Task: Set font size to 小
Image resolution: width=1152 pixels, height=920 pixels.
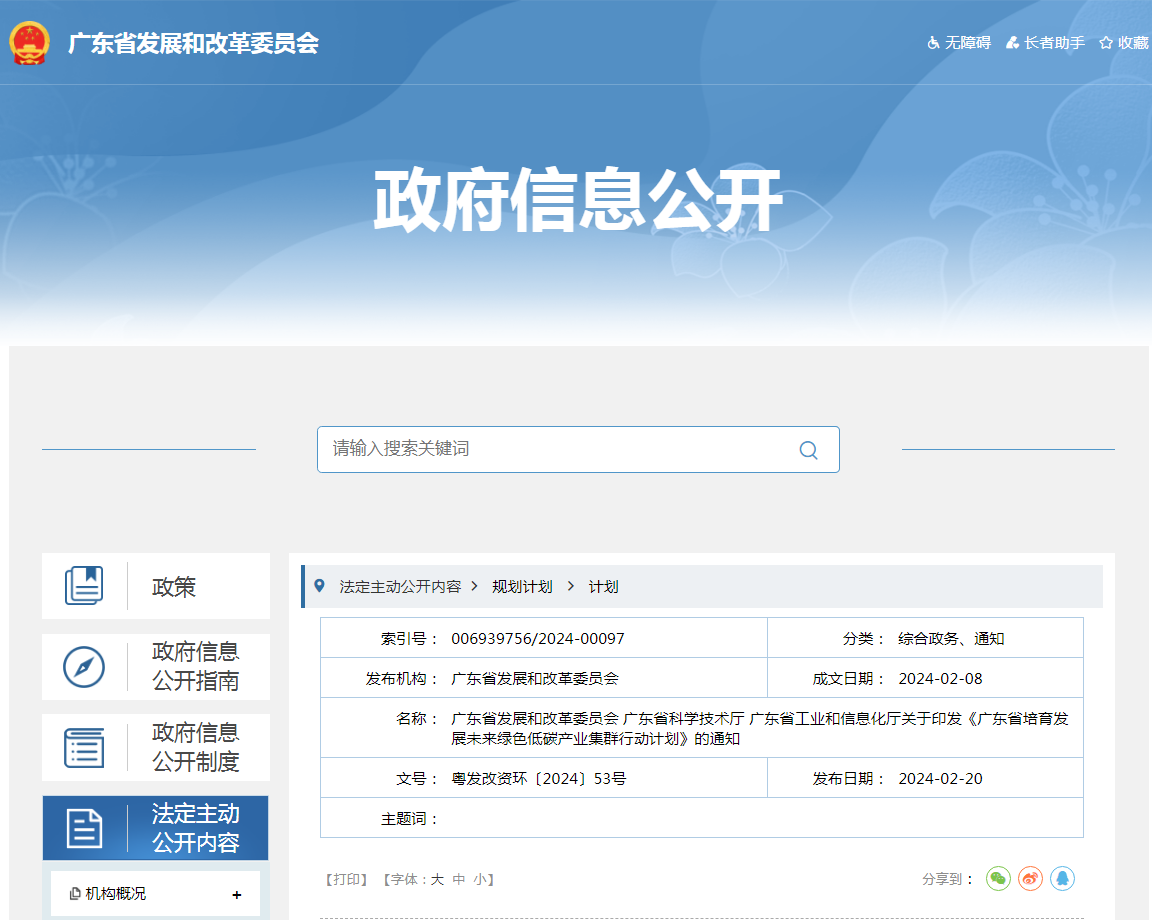Action: 480,880
